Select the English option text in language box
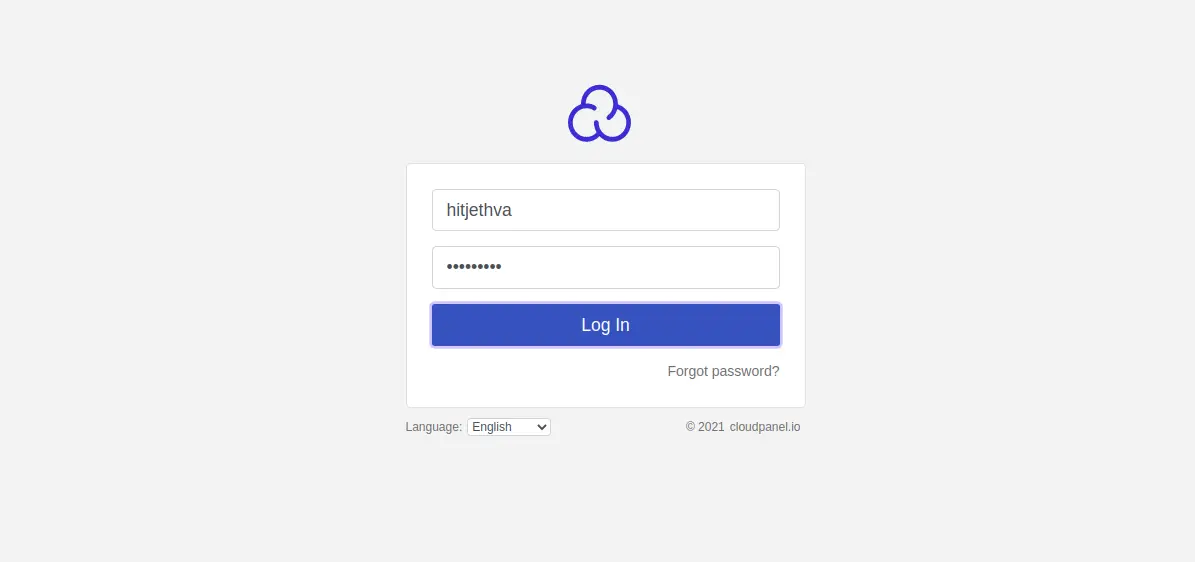Image resolution: width=1195 pixels, height=562 pixels. click(492, 427)
